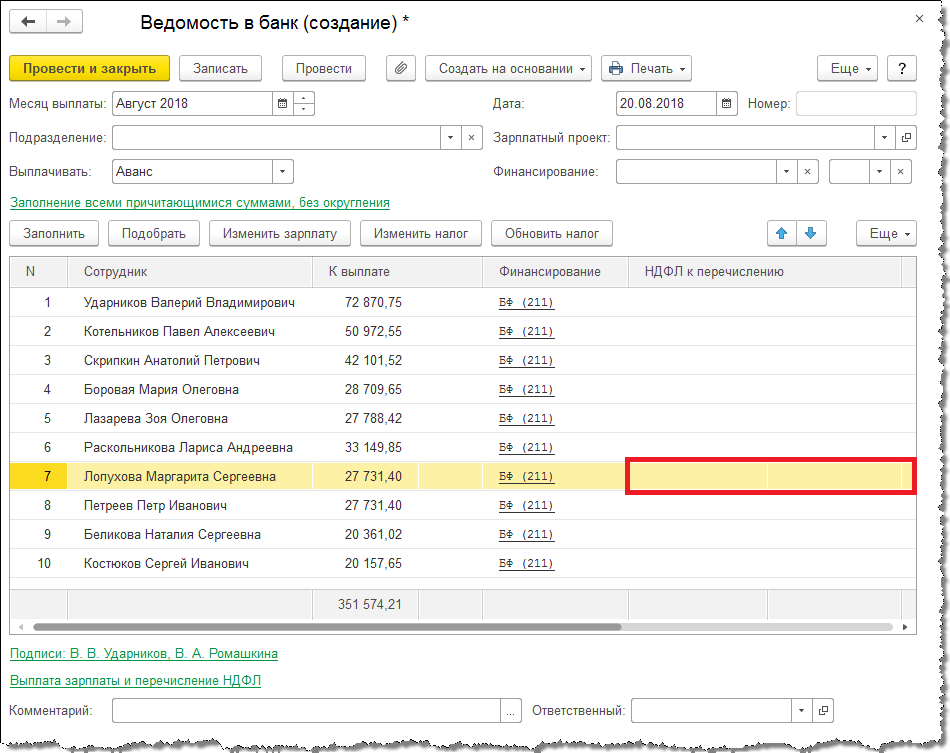Open Создать на основании menu
Image resolution: width=950 pixels, height=753 pixels.
pyautogui.click(x=508, y=68)
